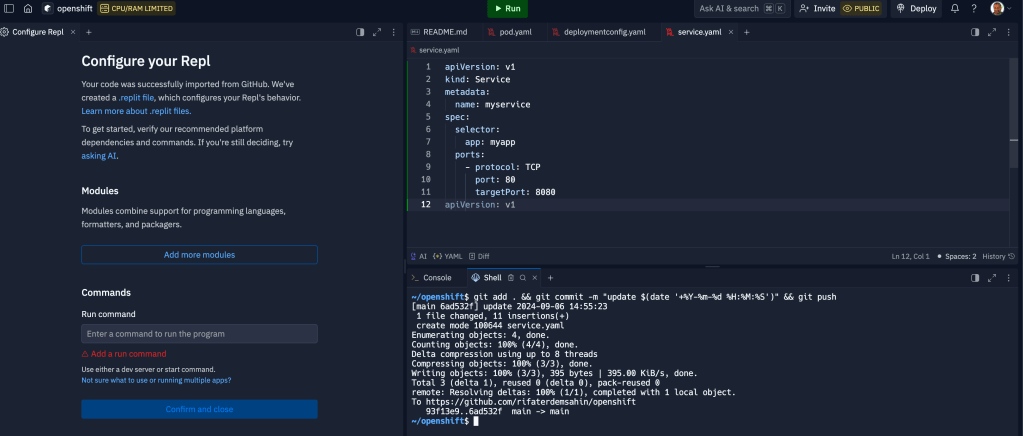1023x436 pixels.
Task: Clear Shell output with trash icon
Action: pos(511,278)
